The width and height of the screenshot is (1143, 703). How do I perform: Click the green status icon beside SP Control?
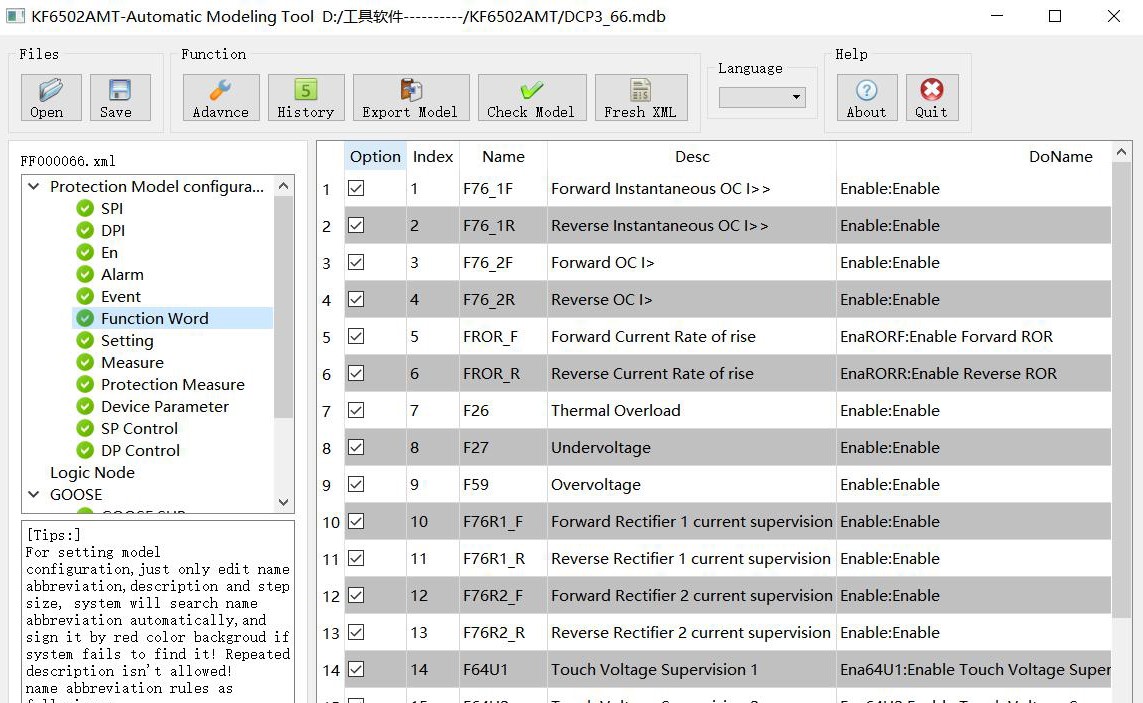tap(85, 428)
